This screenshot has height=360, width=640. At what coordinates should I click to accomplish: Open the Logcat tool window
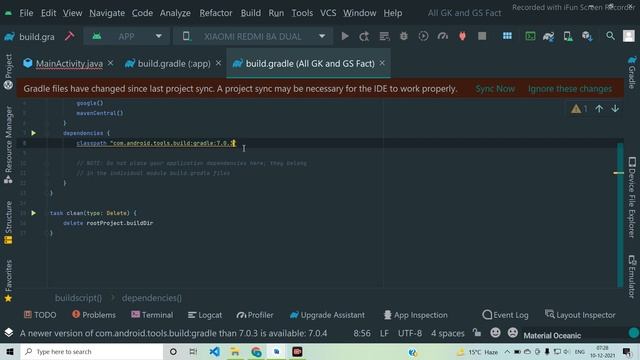205,315
